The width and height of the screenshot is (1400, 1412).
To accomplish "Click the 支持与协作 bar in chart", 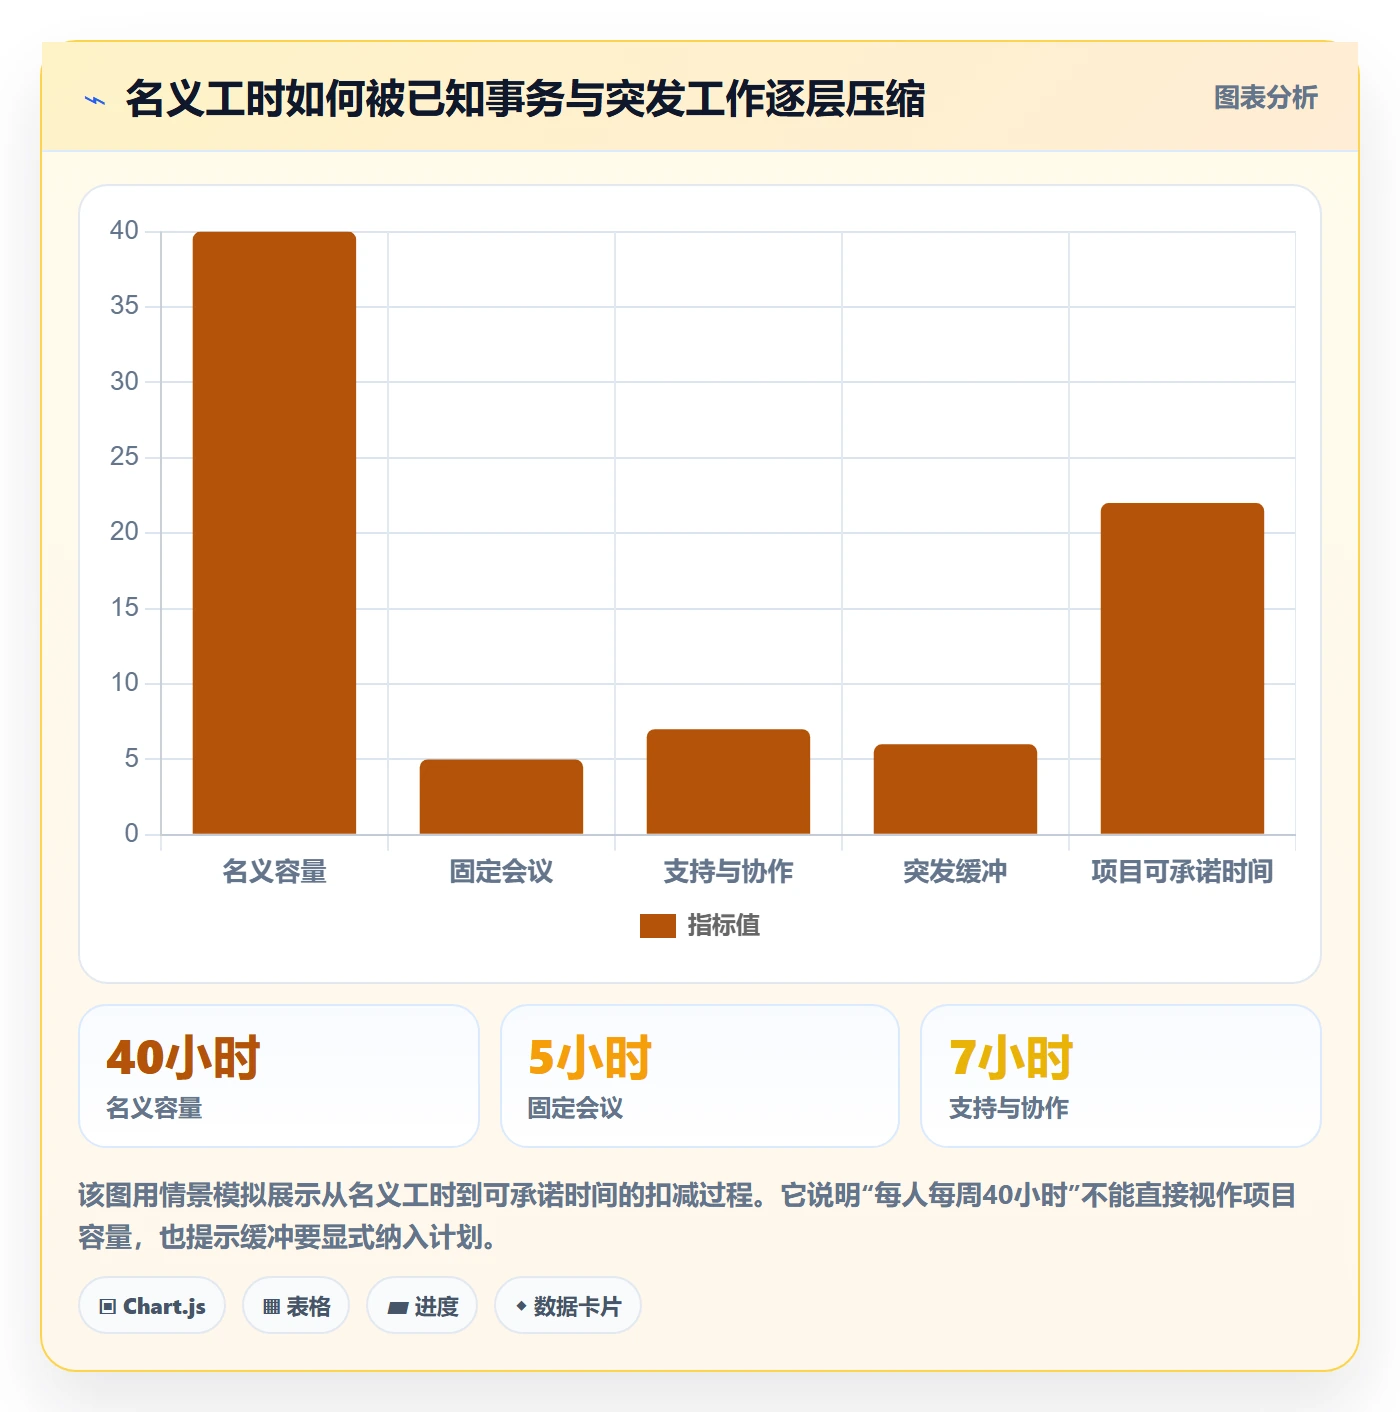I will (728, 782).
